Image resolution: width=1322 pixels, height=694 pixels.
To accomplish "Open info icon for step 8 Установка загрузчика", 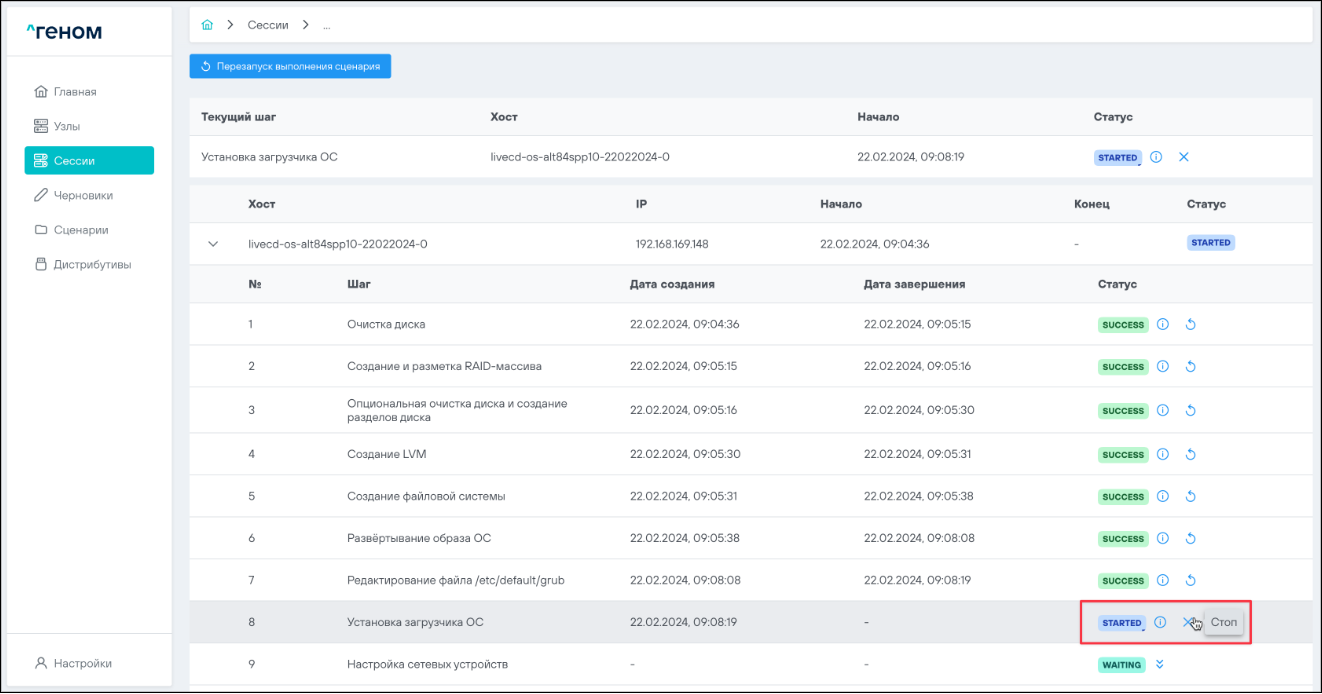I will pyautogui.click(x=1160, y=622).
